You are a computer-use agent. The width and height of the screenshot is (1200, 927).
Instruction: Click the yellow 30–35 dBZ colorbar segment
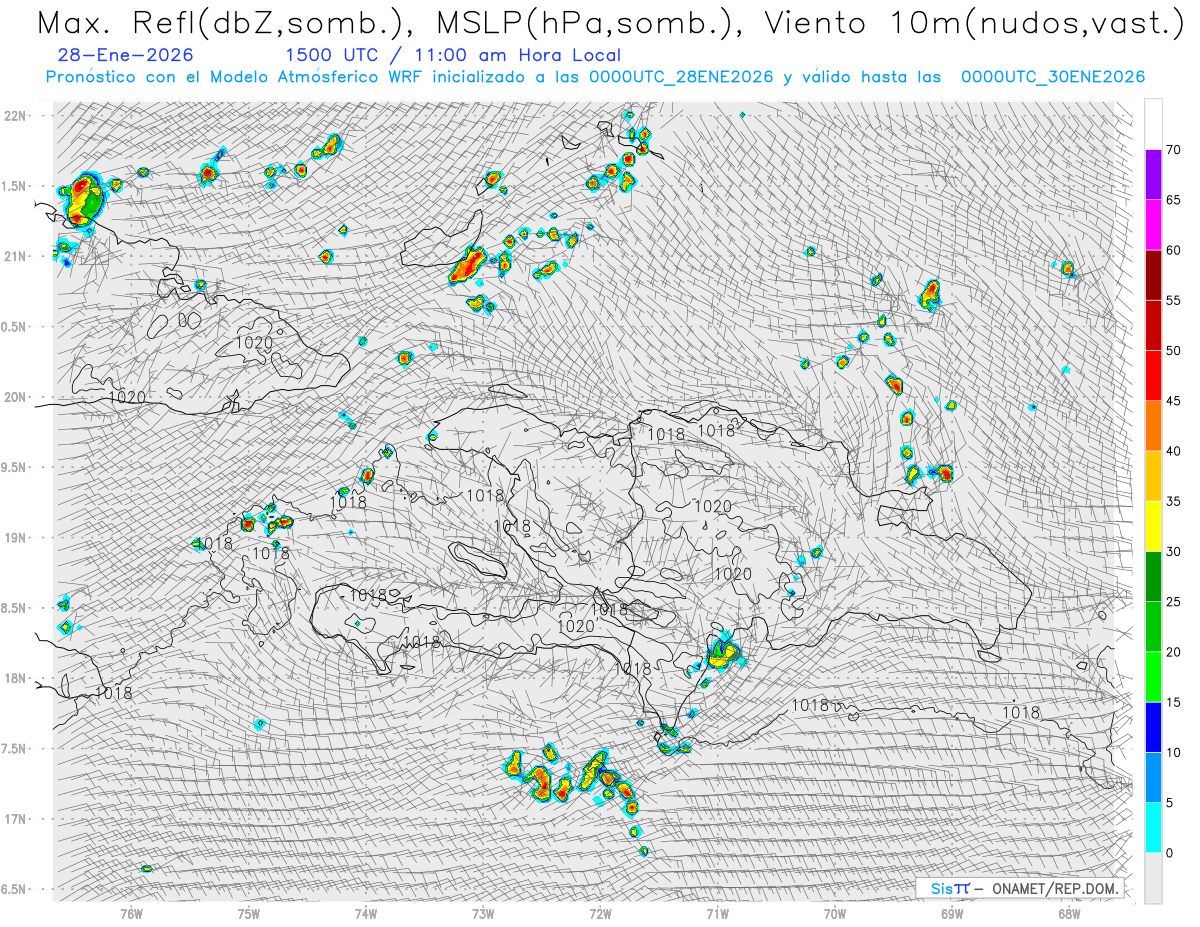1153,526
